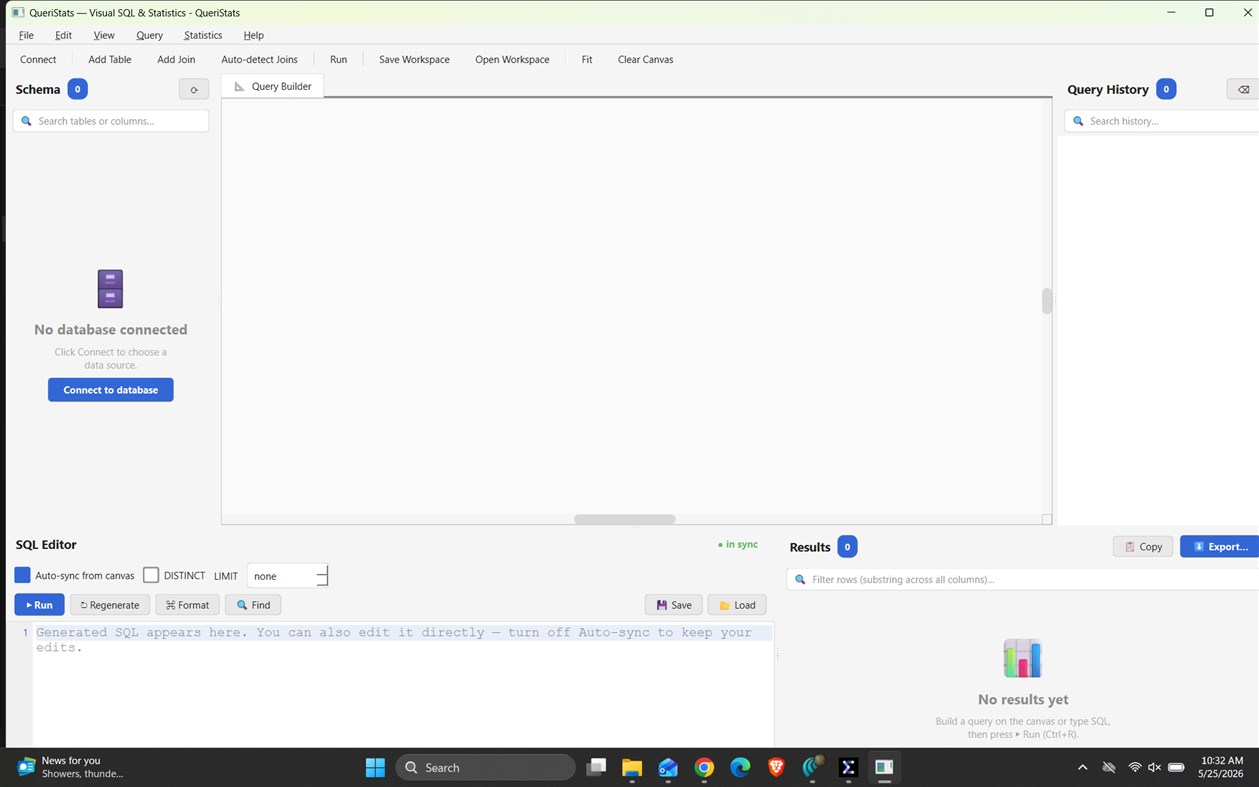The image size is (1259, 787).
Task: Open the Statistics menu
Action: [203, 35]
